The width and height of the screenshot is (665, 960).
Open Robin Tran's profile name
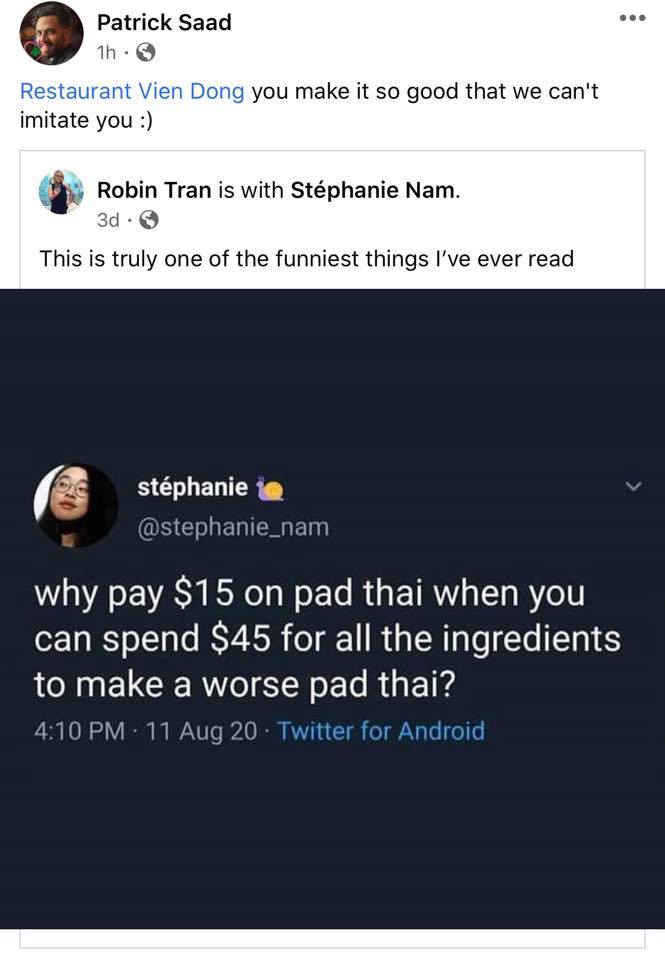(x=154, y=190)
